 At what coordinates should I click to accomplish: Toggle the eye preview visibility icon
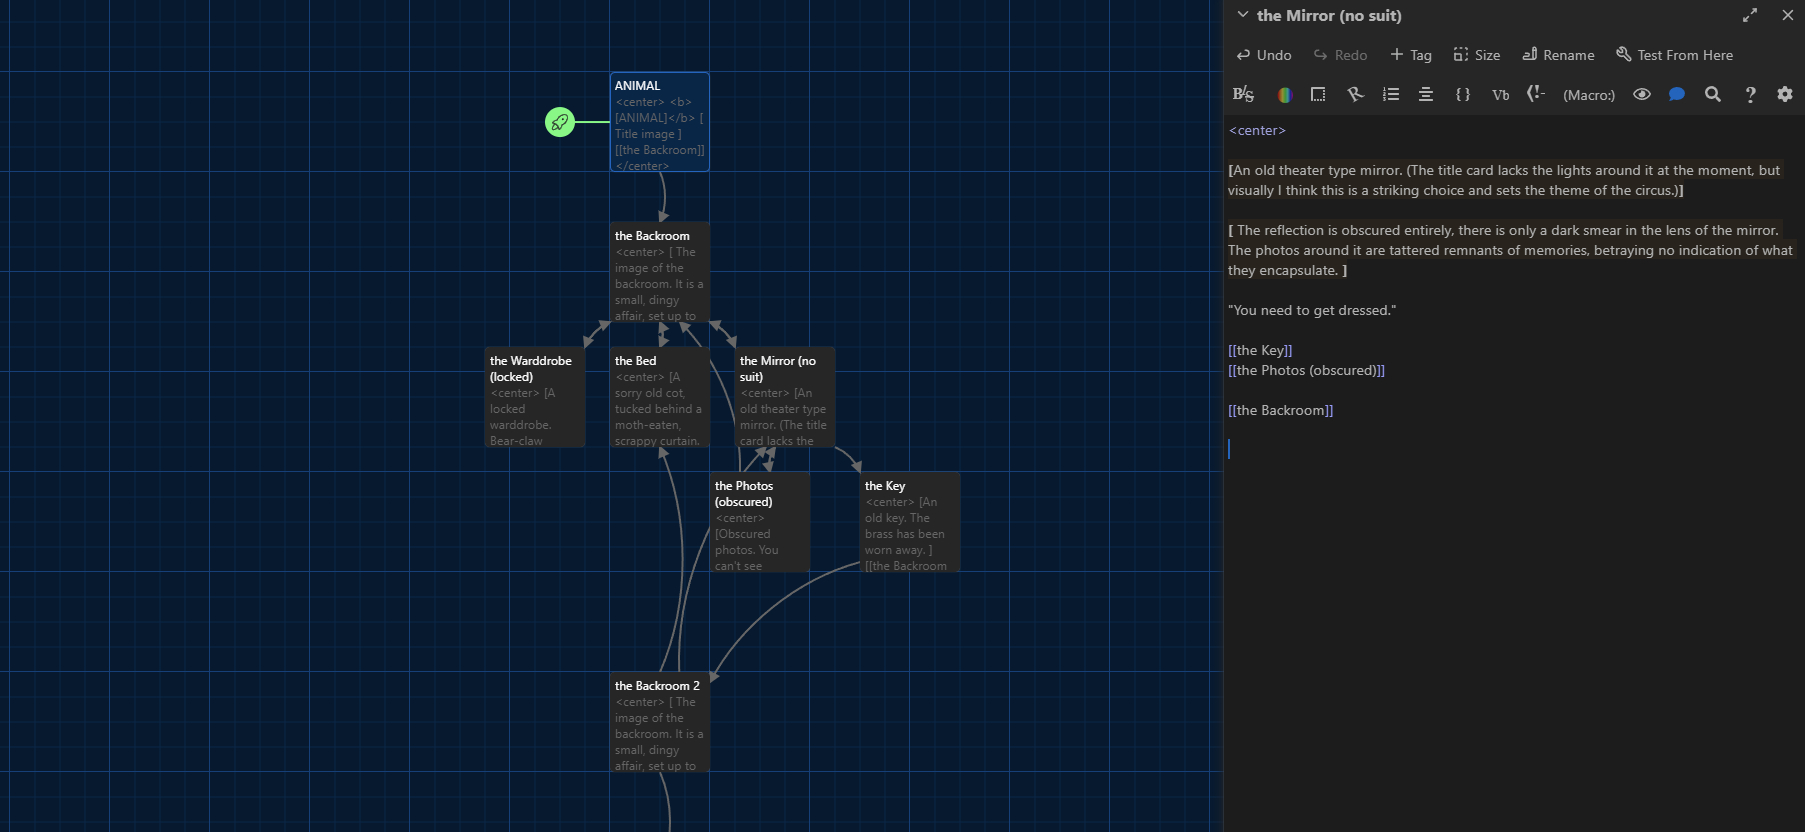(1641, 94)
